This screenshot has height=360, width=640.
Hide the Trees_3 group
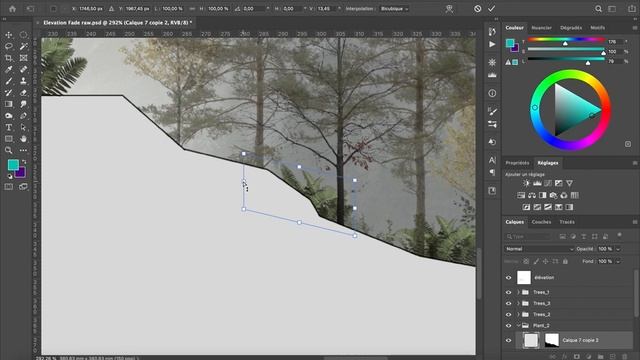pyautogui.click(x=509, y=303)
